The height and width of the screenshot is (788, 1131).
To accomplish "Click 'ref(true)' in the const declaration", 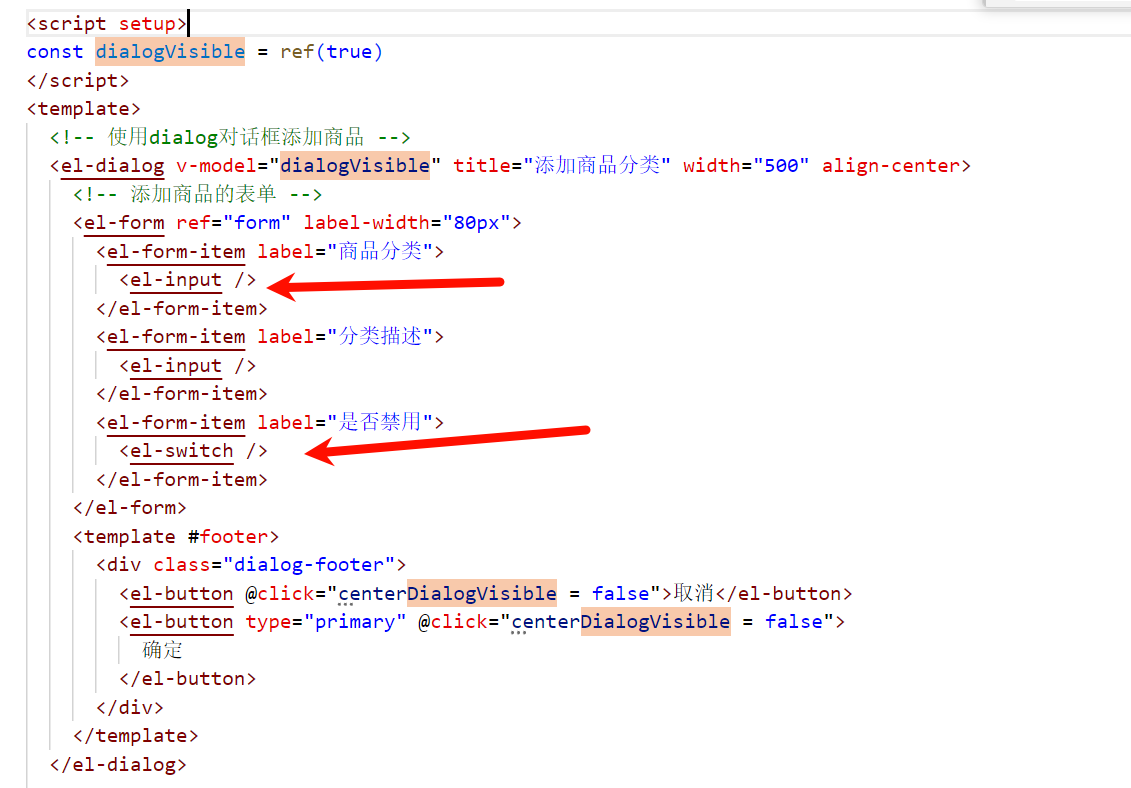I will pyautogui.click(x=331, y=52).
